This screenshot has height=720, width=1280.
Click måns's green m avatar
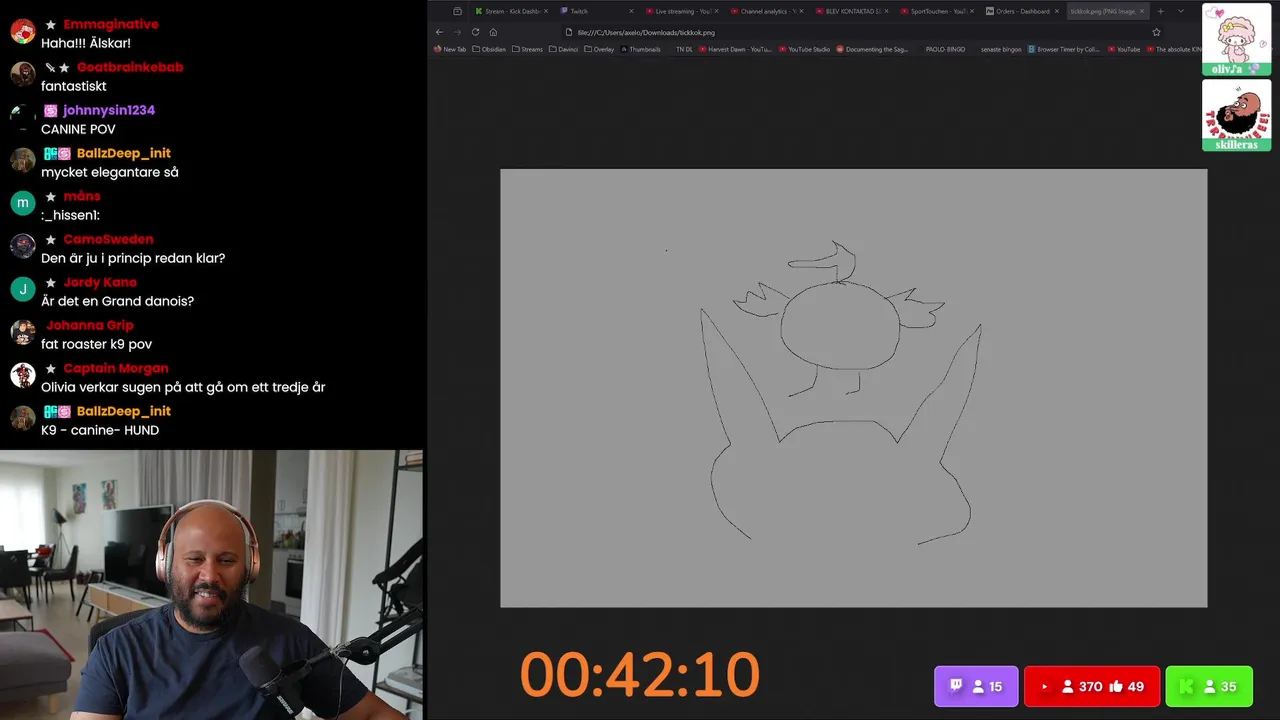[23, 203]
